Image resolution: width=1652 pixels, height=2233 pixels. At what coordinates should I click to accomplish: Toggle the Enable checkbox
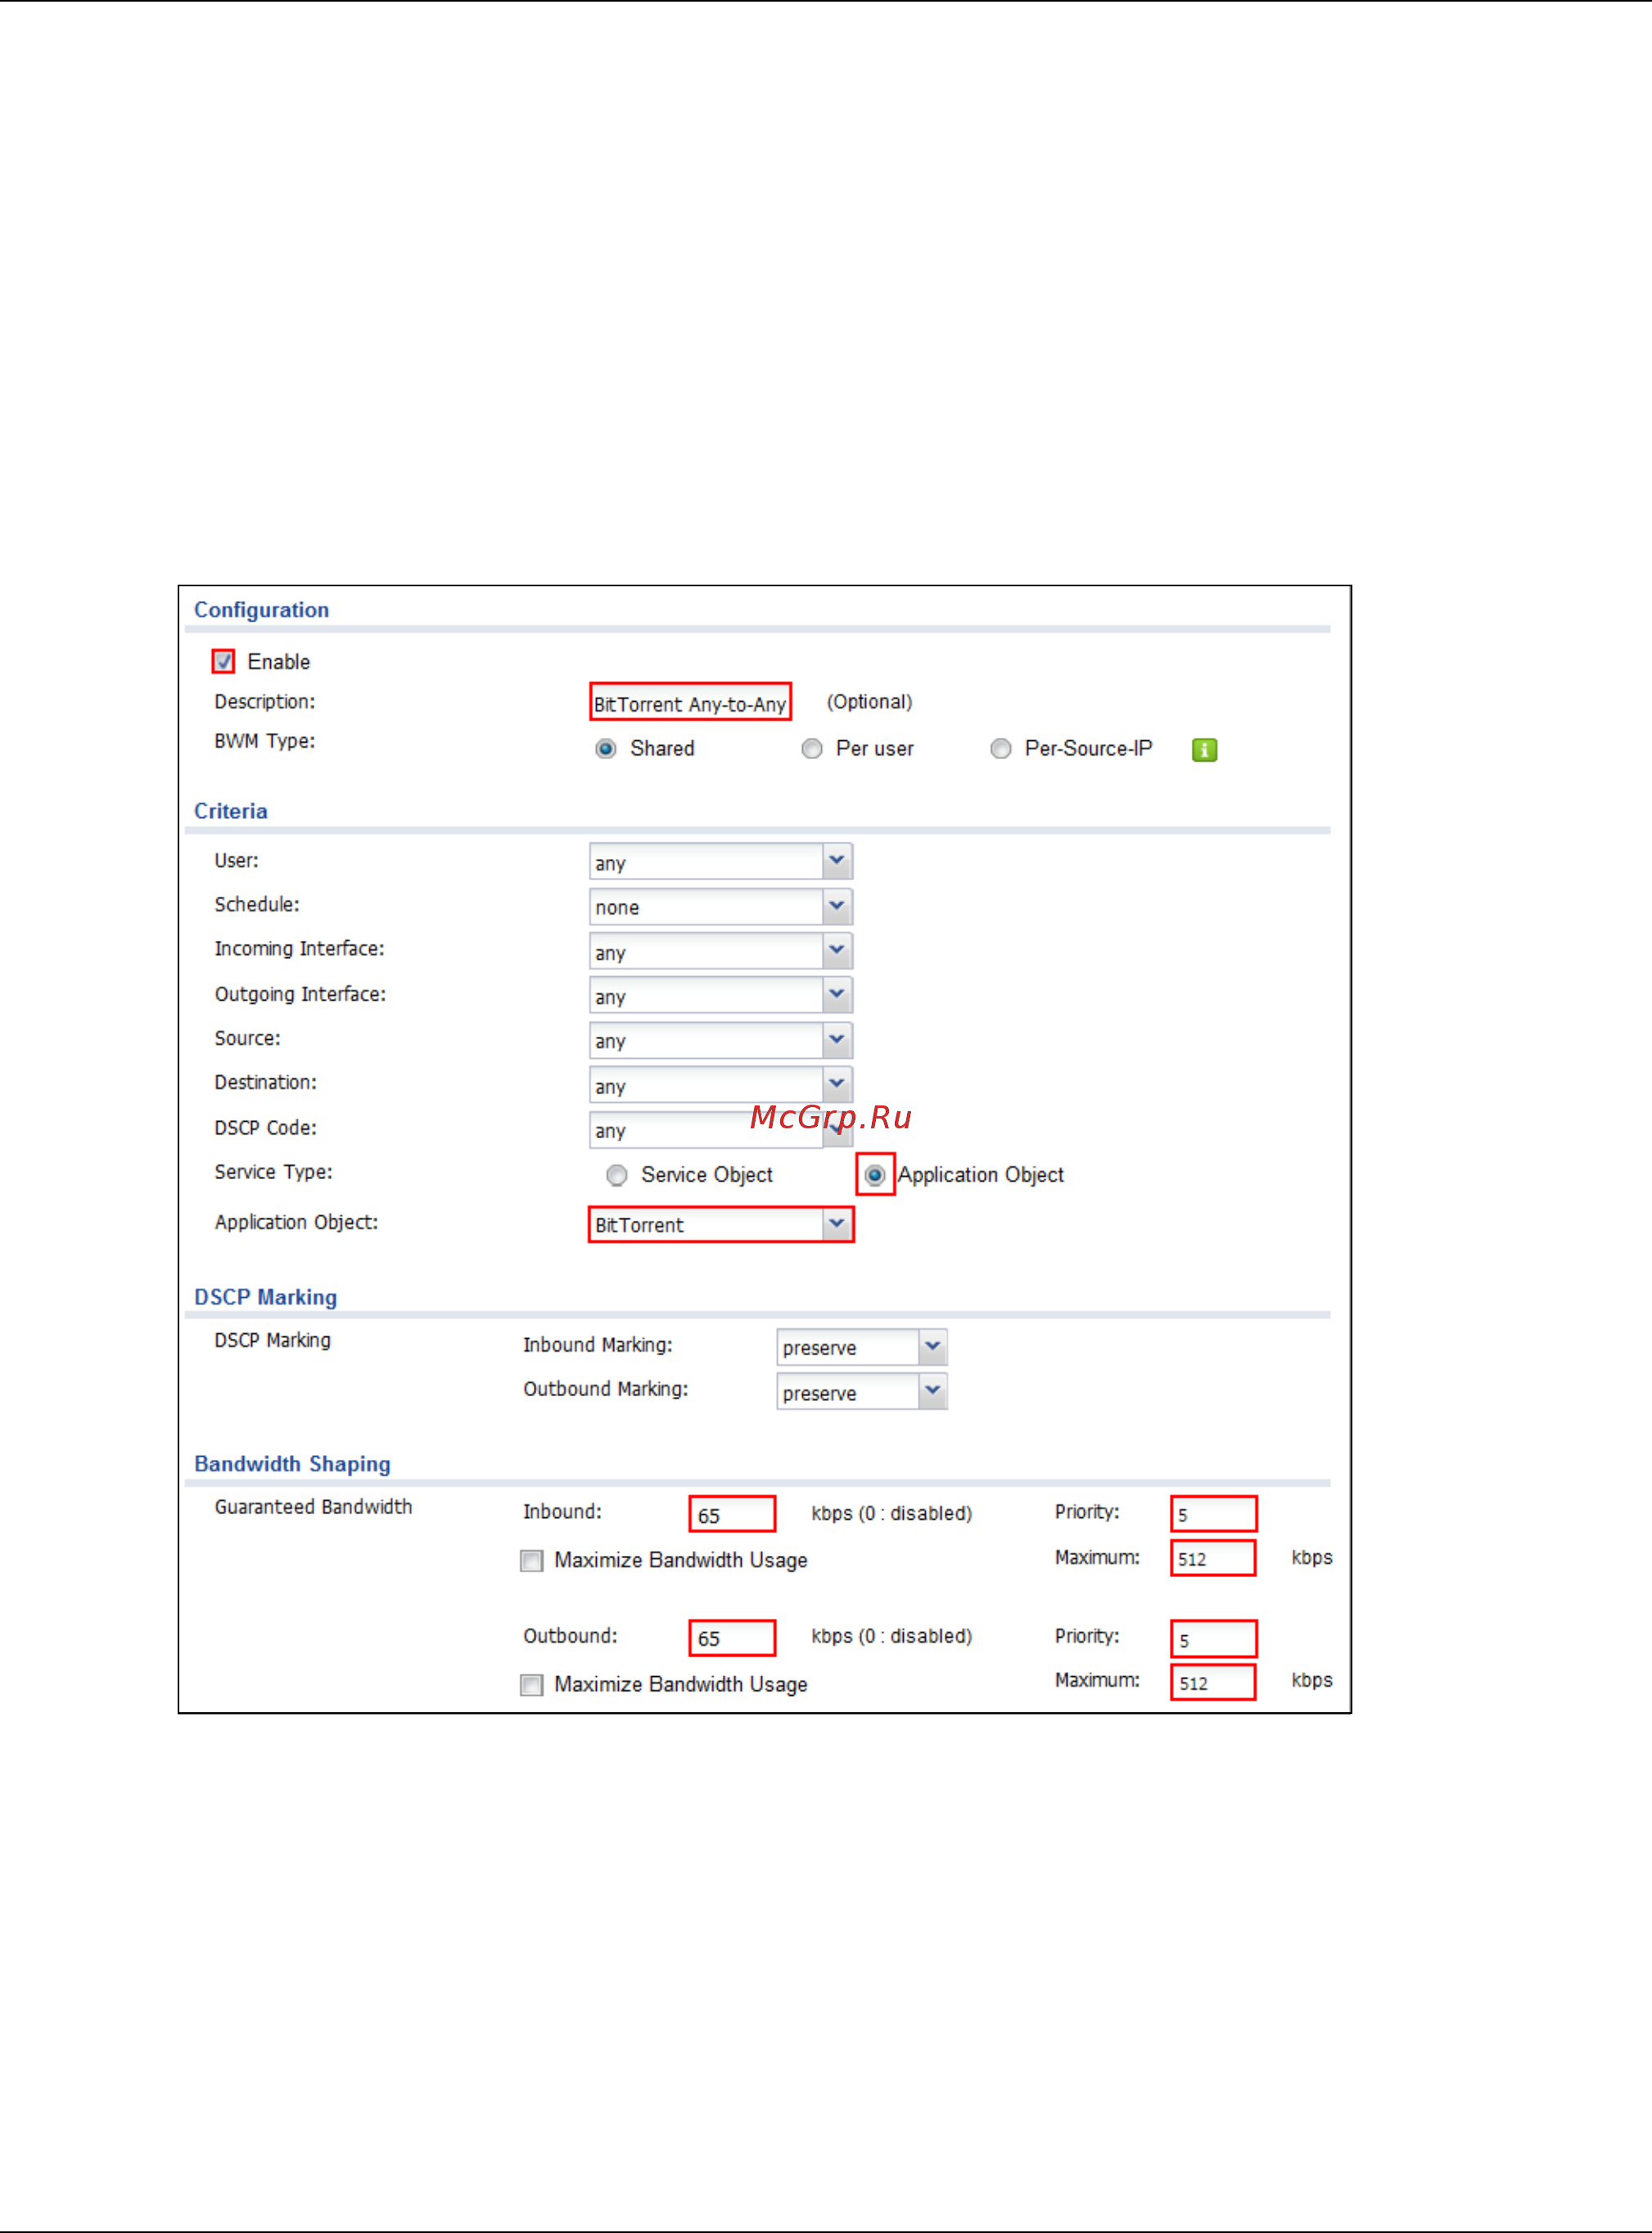pos(223,661)
